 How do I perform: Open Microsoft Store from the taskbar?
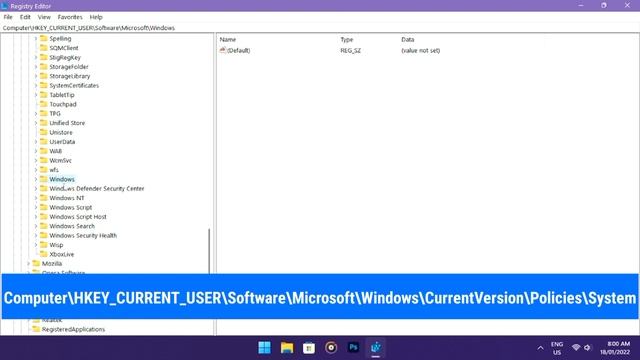pyautogui.click(x=309, y=348)
